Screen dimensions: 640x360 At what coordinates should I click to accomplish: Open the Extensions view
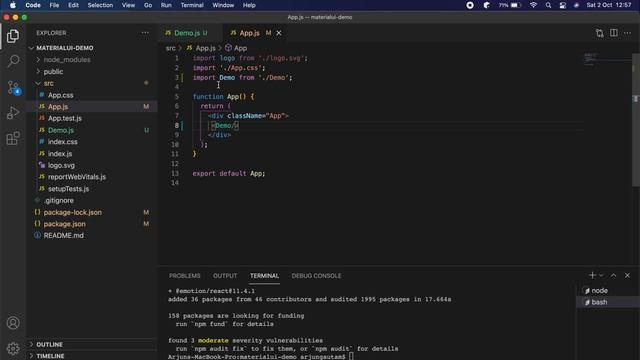13,138
